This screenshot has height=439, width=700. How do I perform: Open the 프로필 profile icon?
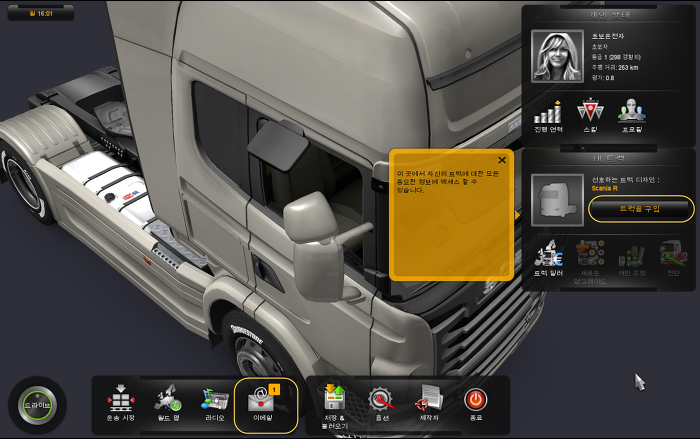[x=632, y=116]
